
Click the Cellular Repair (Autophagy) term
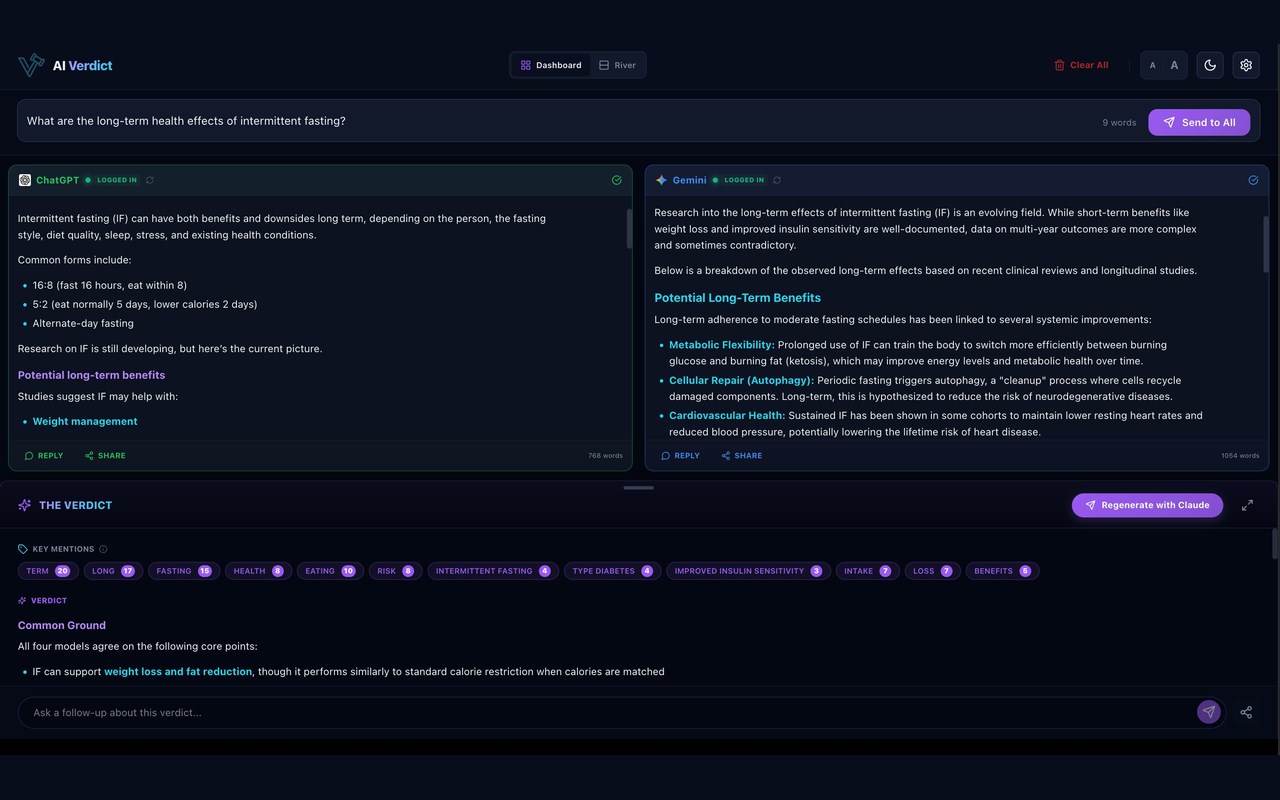(742, 380)
